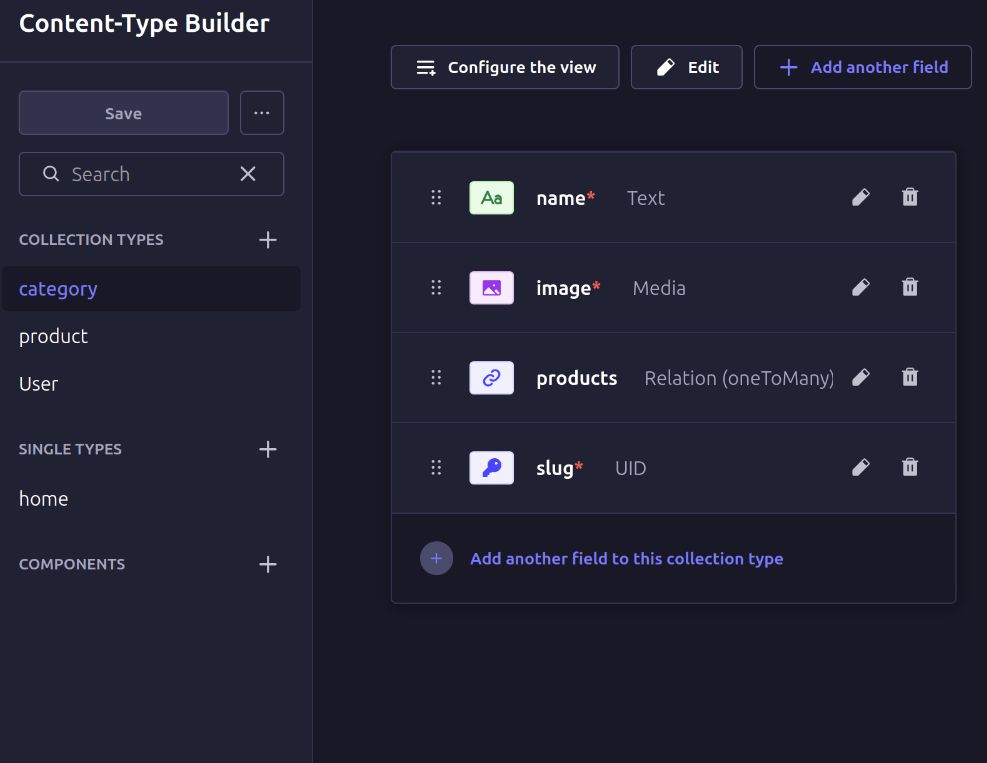This screenshot has width=987, height=763.
Task: Edit the name field with pencil icon
Action: (860, 197)
